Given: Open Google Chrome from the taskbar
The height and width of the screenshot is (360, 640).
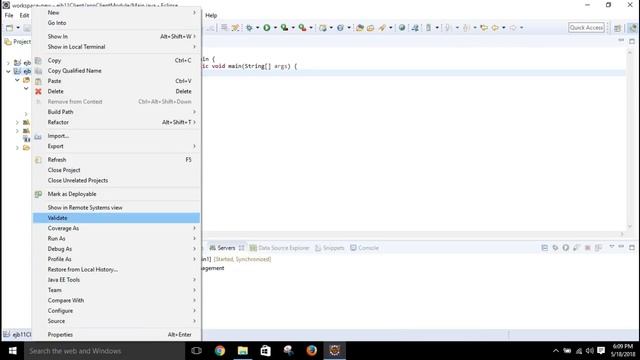Looking at the screenshot, I should [220, 351].
